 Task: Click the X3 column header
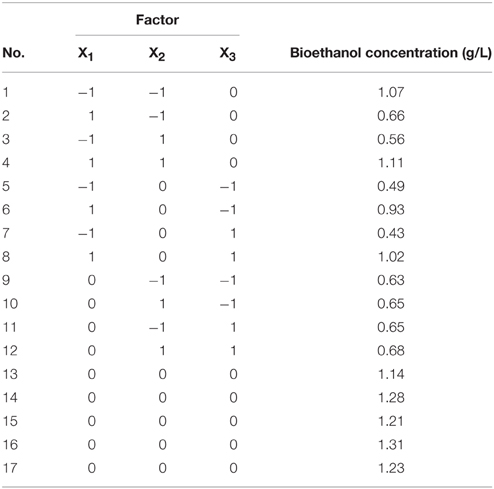[x=228, y=54]
